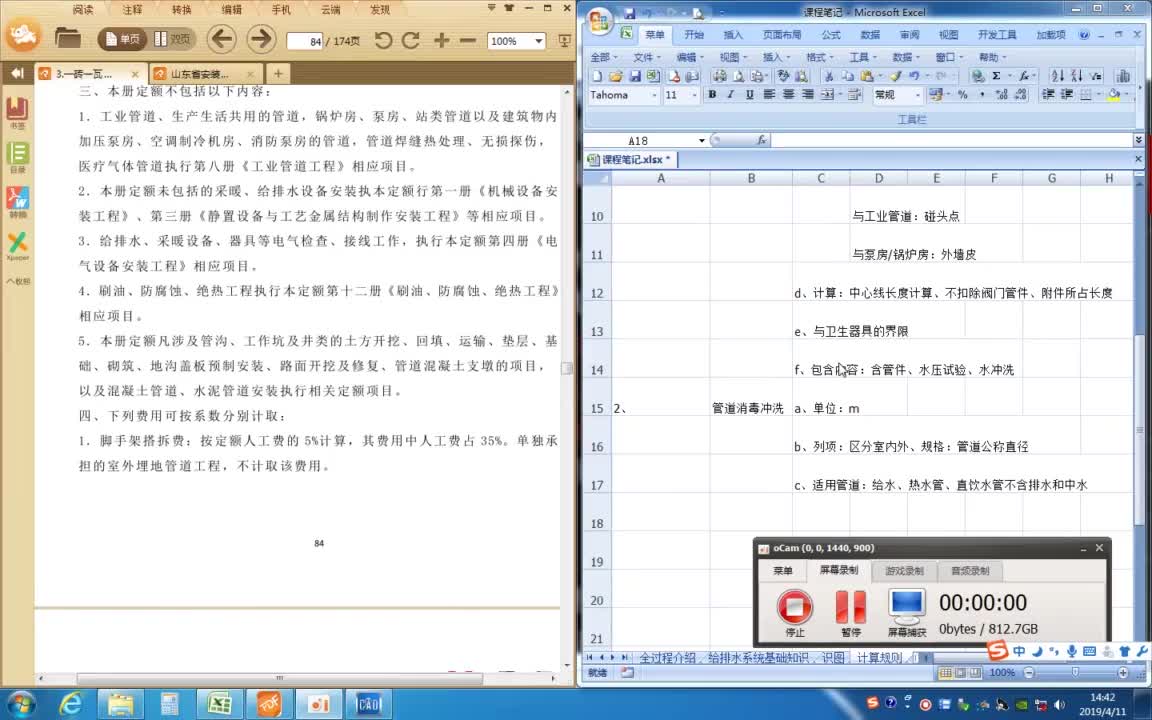Switch PDF reader to single page view
This screenshot has height=720, width=1152.
coord(122,39)
